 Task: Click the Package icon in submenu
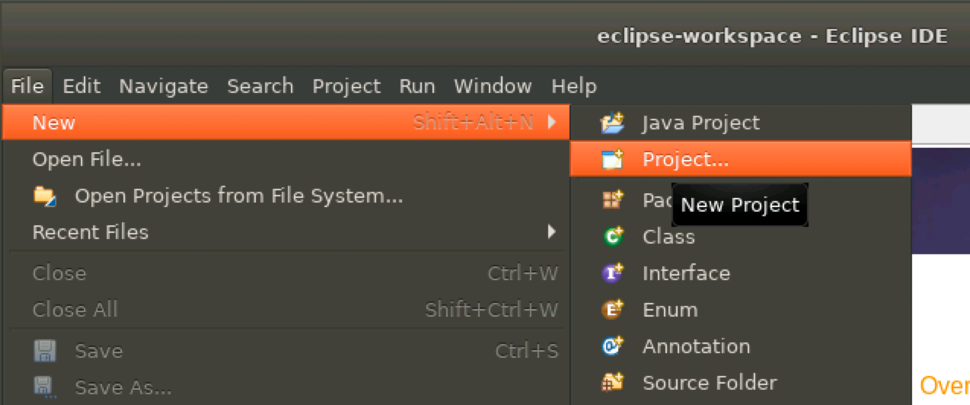click(612, 200)
